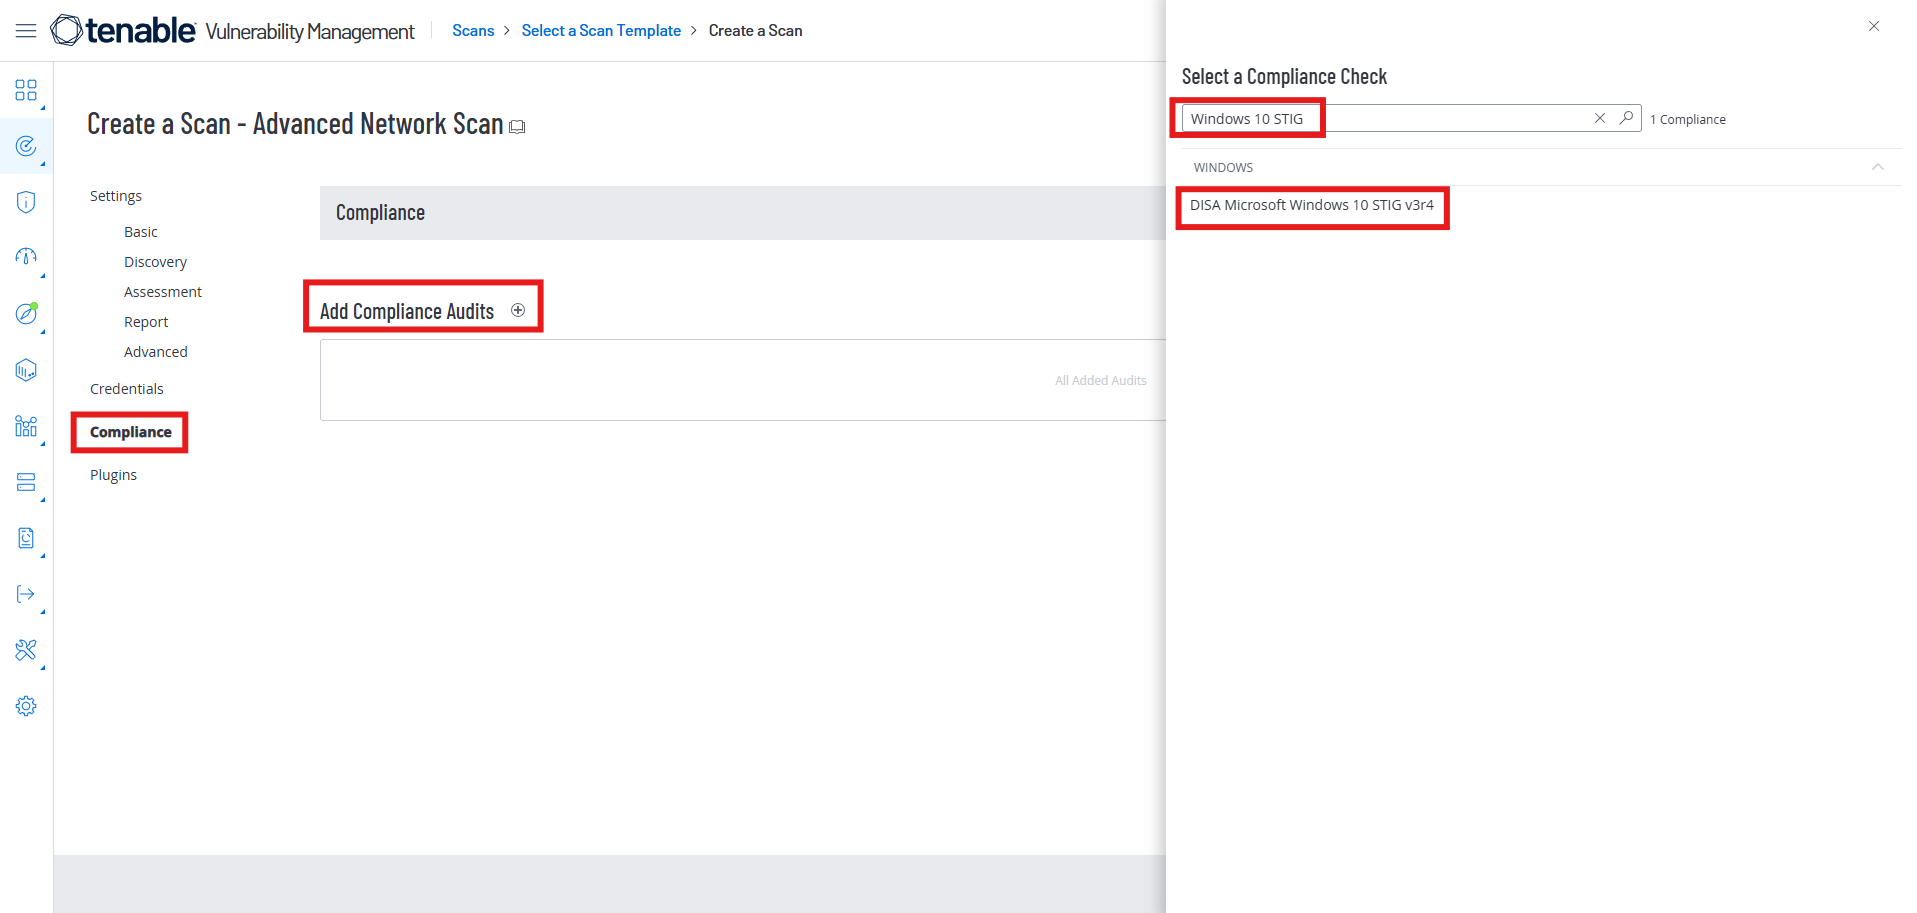The height and width of the screenshot is (913, 1917).
Task: Click the sidebar export arrow icon
Action: (x=26, y=594)
